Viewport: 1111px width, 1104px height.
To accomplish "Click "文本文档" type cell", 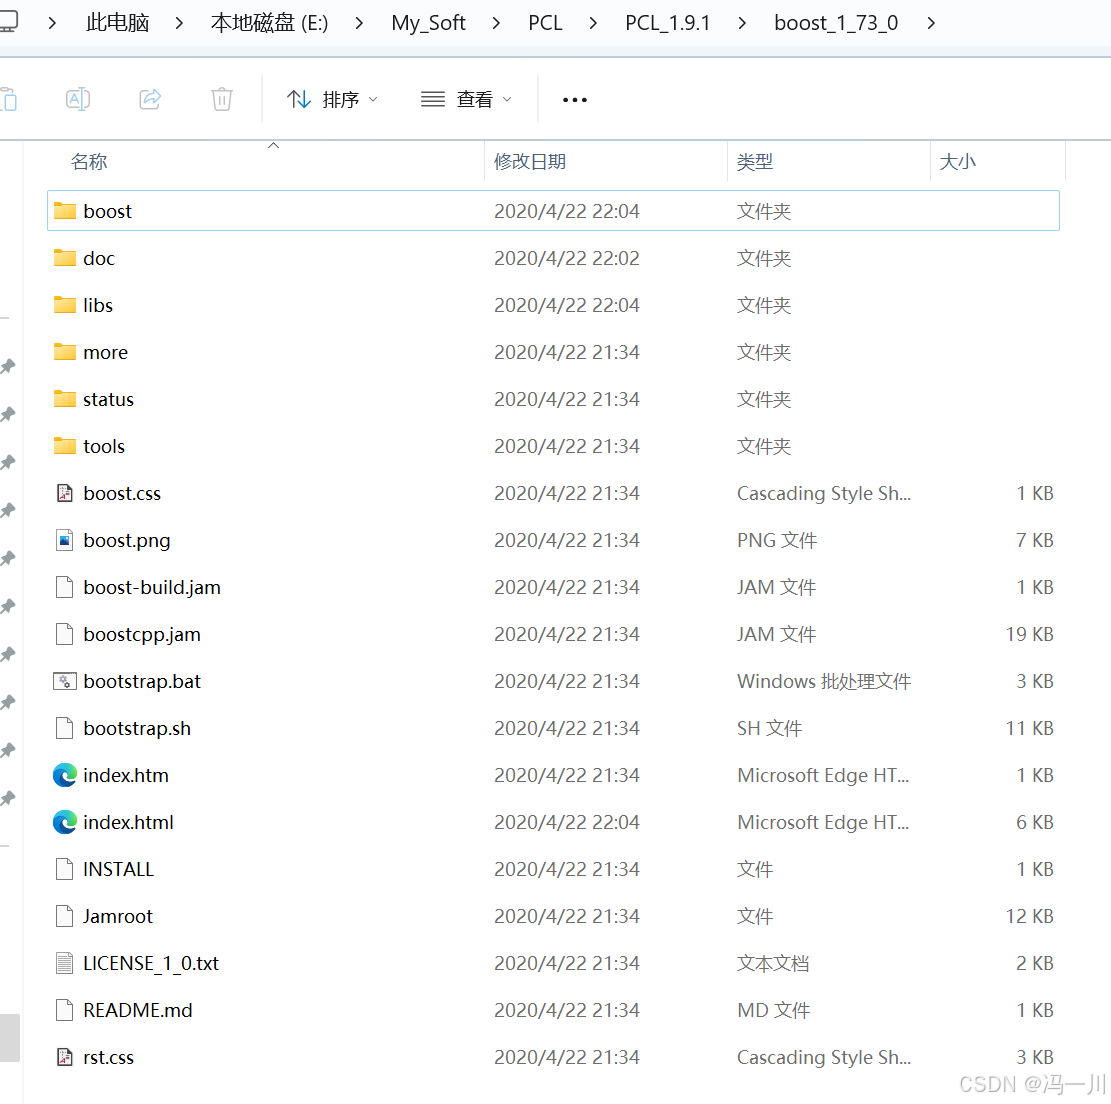I will tap(772, 963).
